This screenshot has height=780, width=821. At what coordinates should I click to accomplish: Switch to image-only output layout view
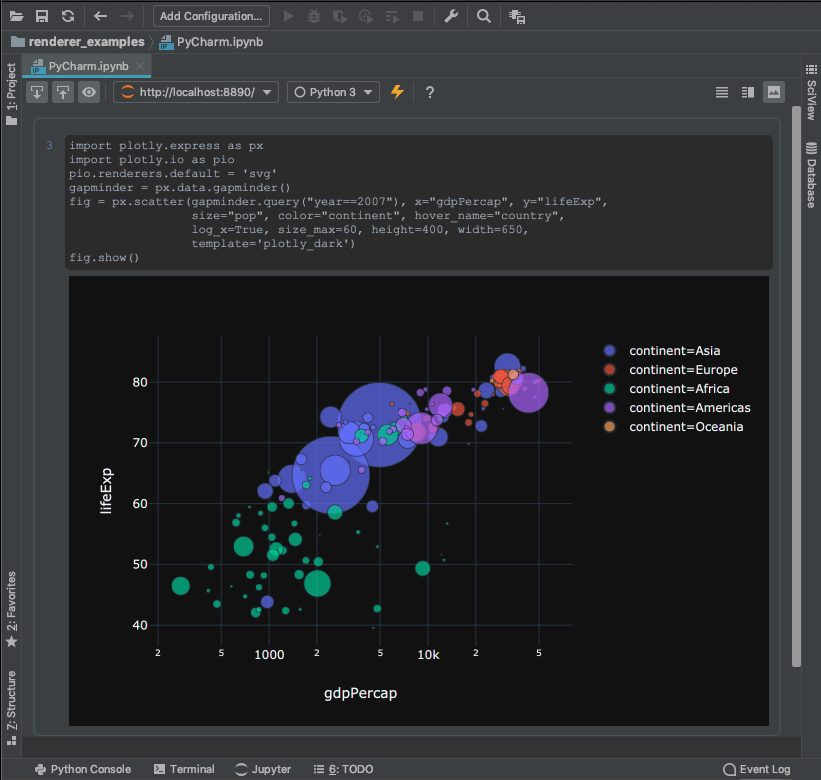[774, 92]
